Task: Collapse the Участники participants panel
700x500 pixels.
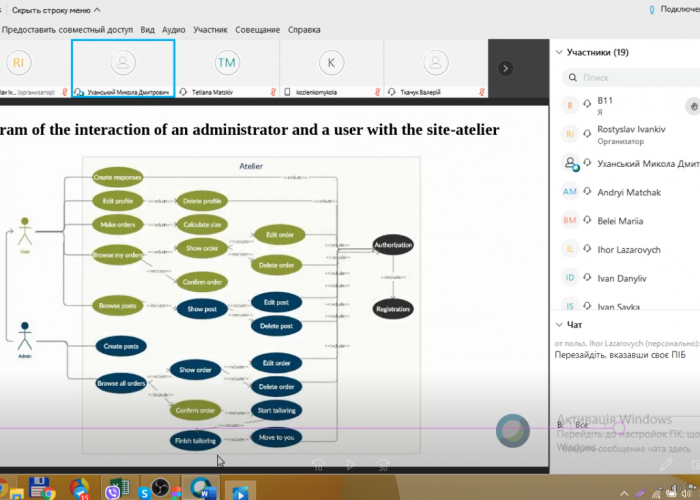Action: pyautogui.click(x=558, y=52)
